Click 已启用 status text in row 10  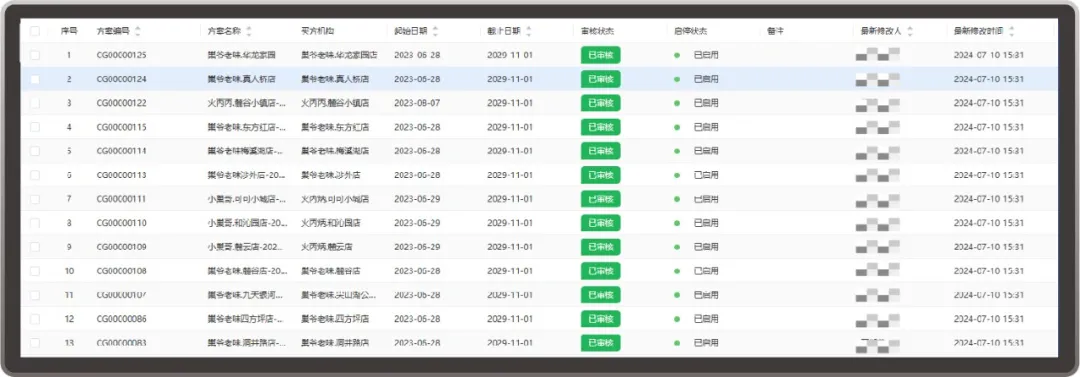[706, 271]
